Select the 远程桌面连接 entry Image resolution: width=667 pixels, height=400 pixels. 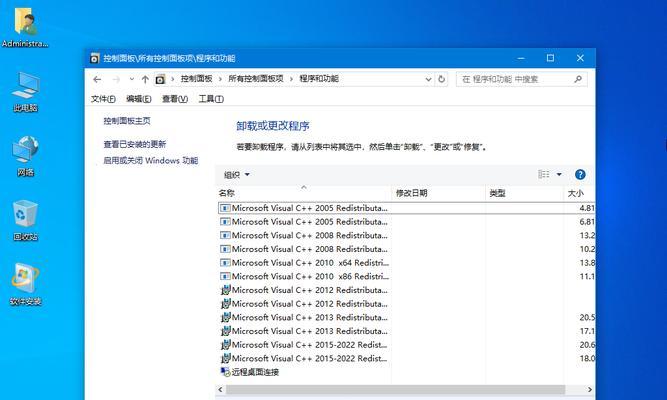pyautogui.click(x=406, y=372)
